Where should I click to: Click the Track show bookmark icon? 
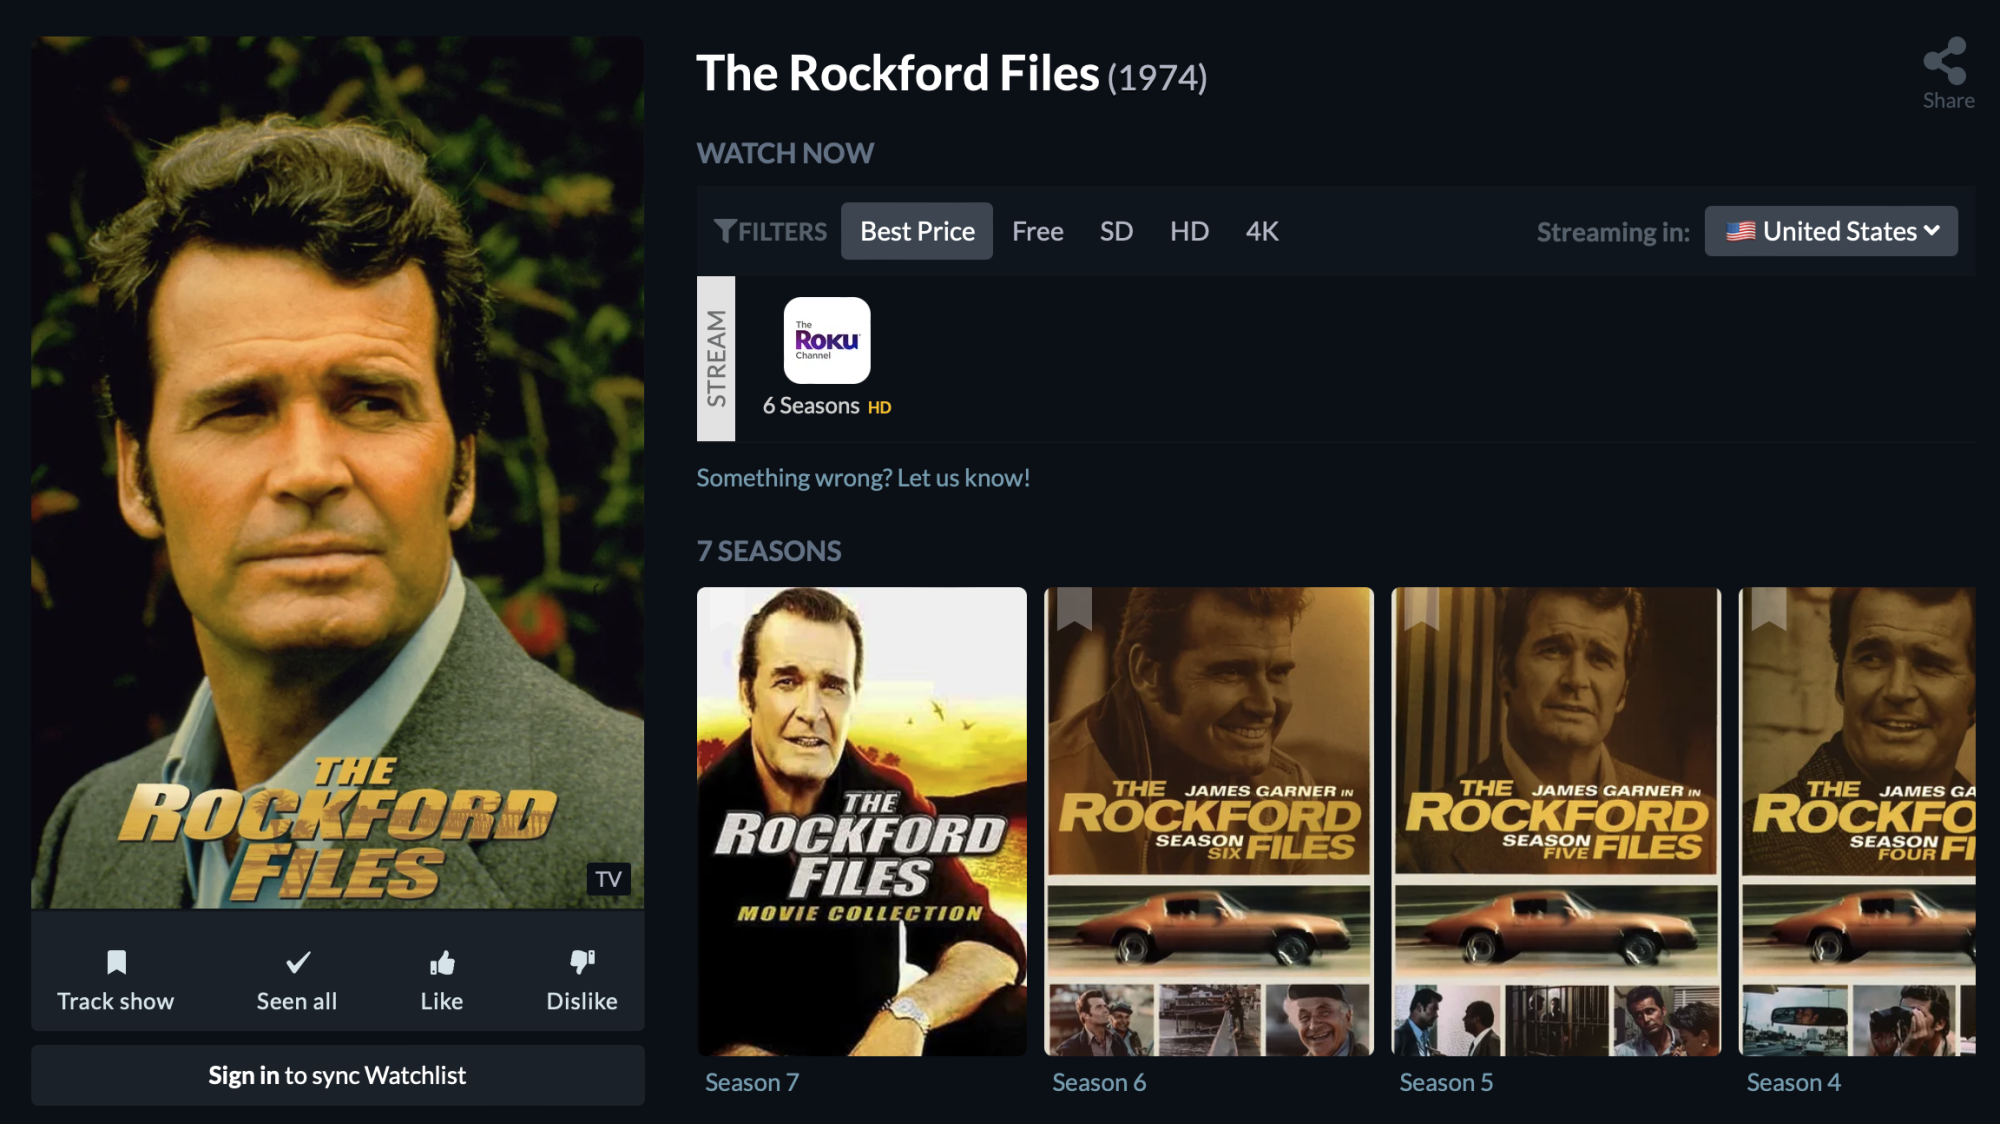116,962
